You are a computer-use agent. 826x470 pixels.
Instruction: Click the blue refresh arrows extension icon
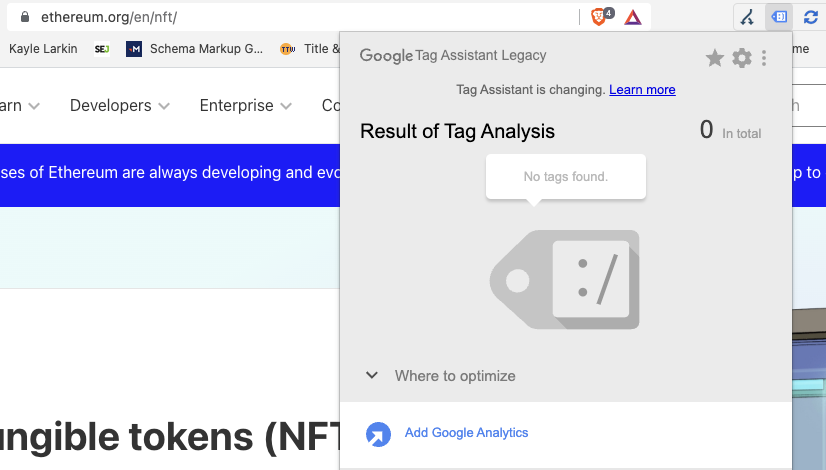pyautogui.click(x=810, y=17)
